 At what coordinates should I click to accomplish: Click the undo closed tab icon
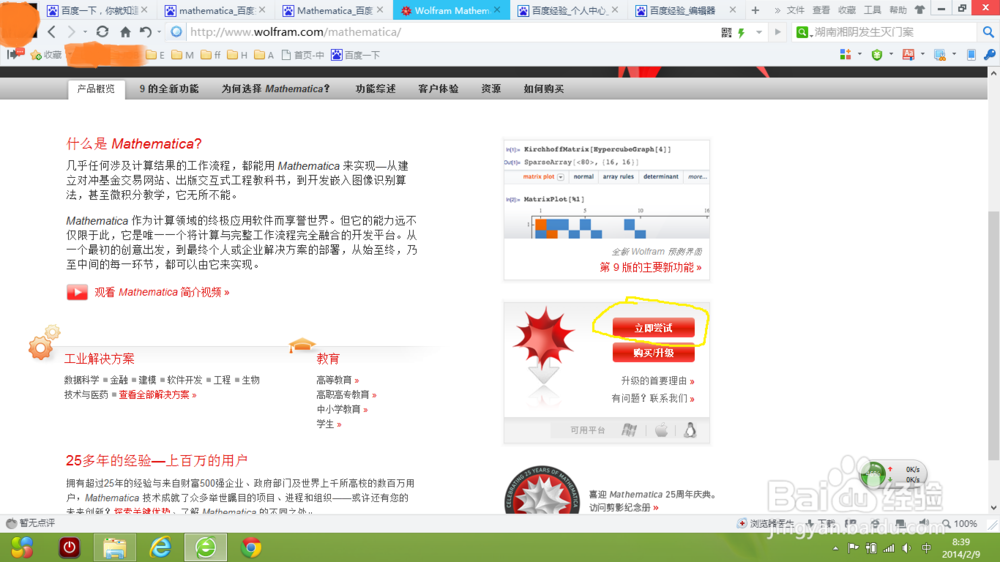145,32
